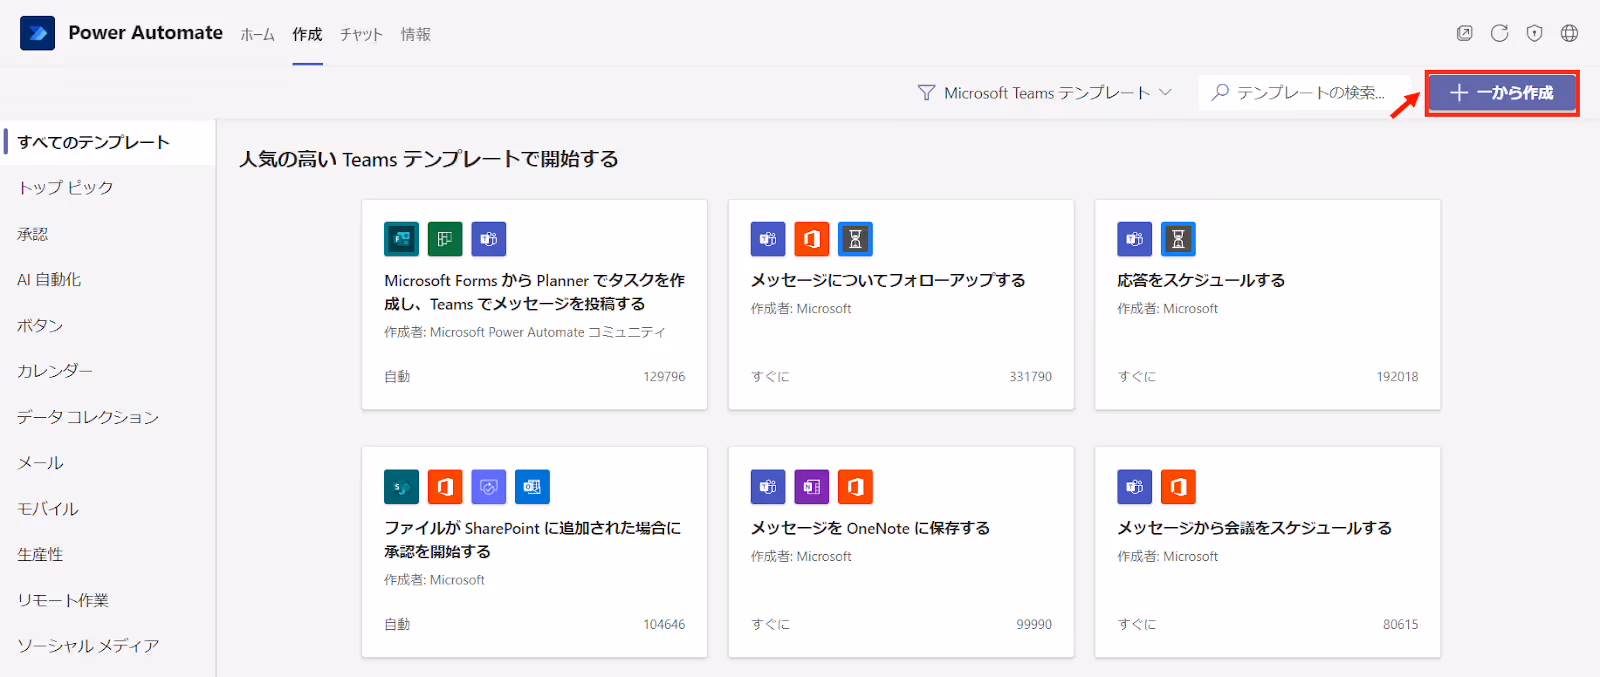Open 応答をスケジュールする template
The image size is (1600, 677).
coord(1201,280)
